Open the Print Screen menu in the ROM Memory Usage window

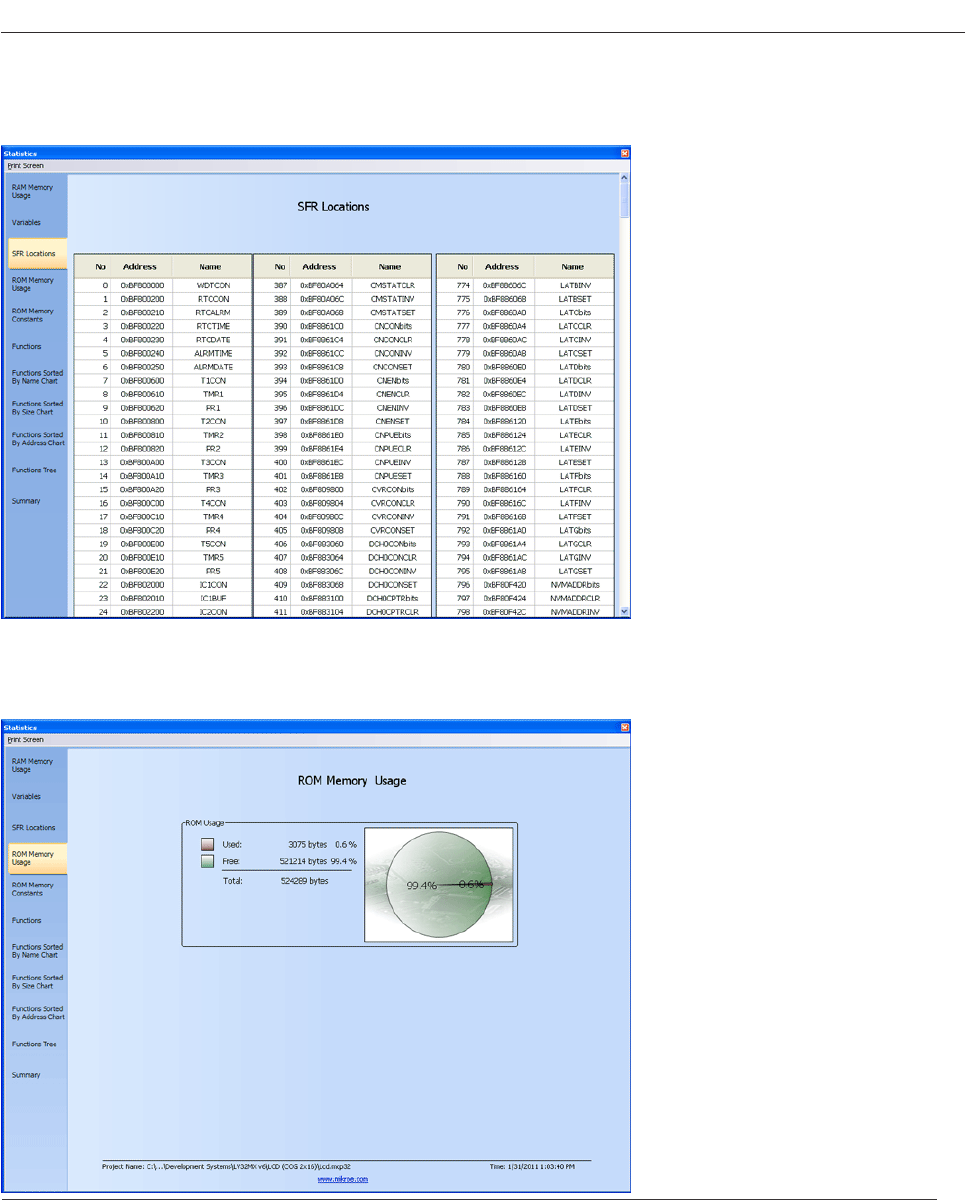point(26,740)
